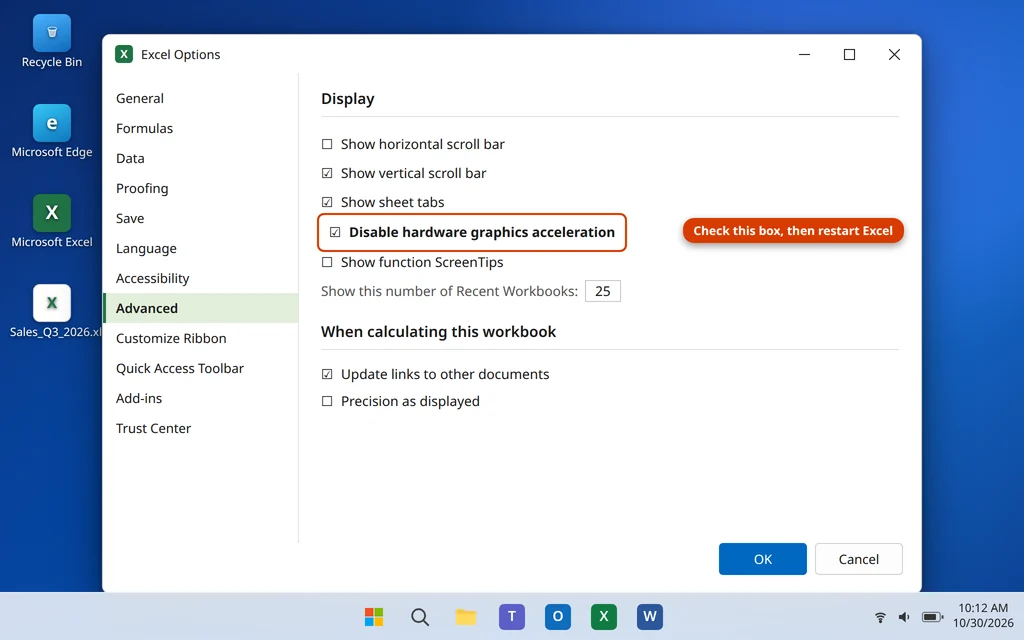This screenshot has width=1024, height=640.
Task: Dismiss the dialog with Cancel
Action: click(x=859, y=559)
